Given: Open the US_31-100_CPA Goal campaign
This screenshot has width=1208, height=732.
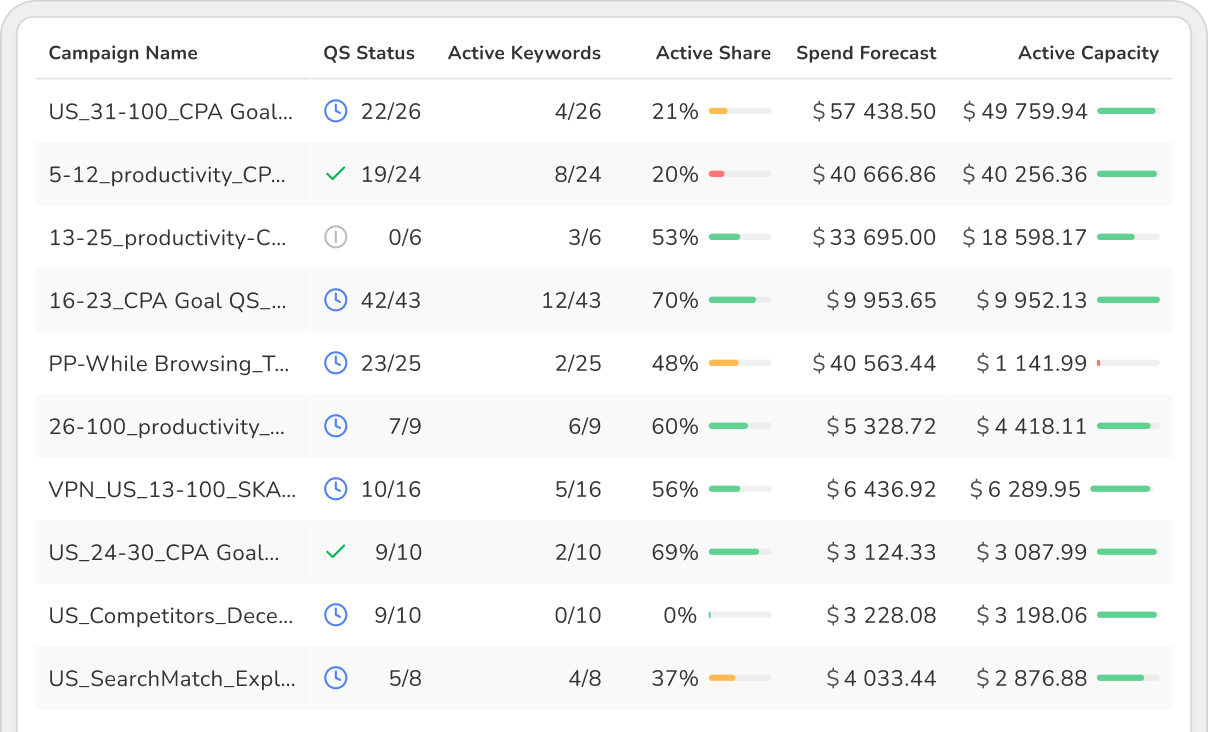Looking at the screenshot, I should [171, 111].
